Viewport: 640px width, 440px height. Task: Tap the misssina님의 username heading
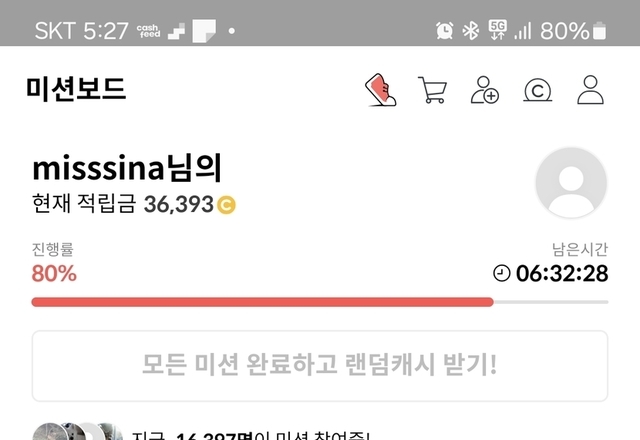click(x=127, y=168)
